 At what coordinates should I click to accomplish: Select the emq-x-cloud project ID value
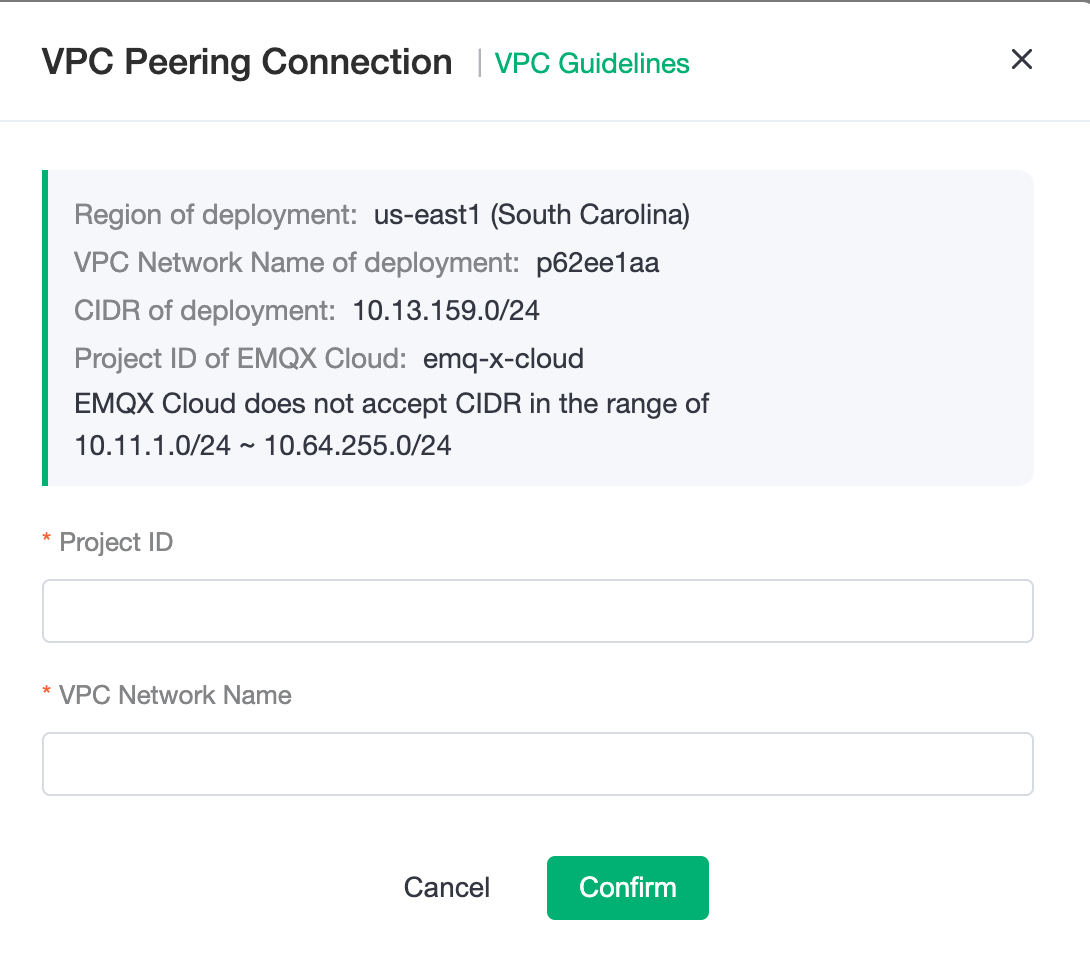(503, 358)
